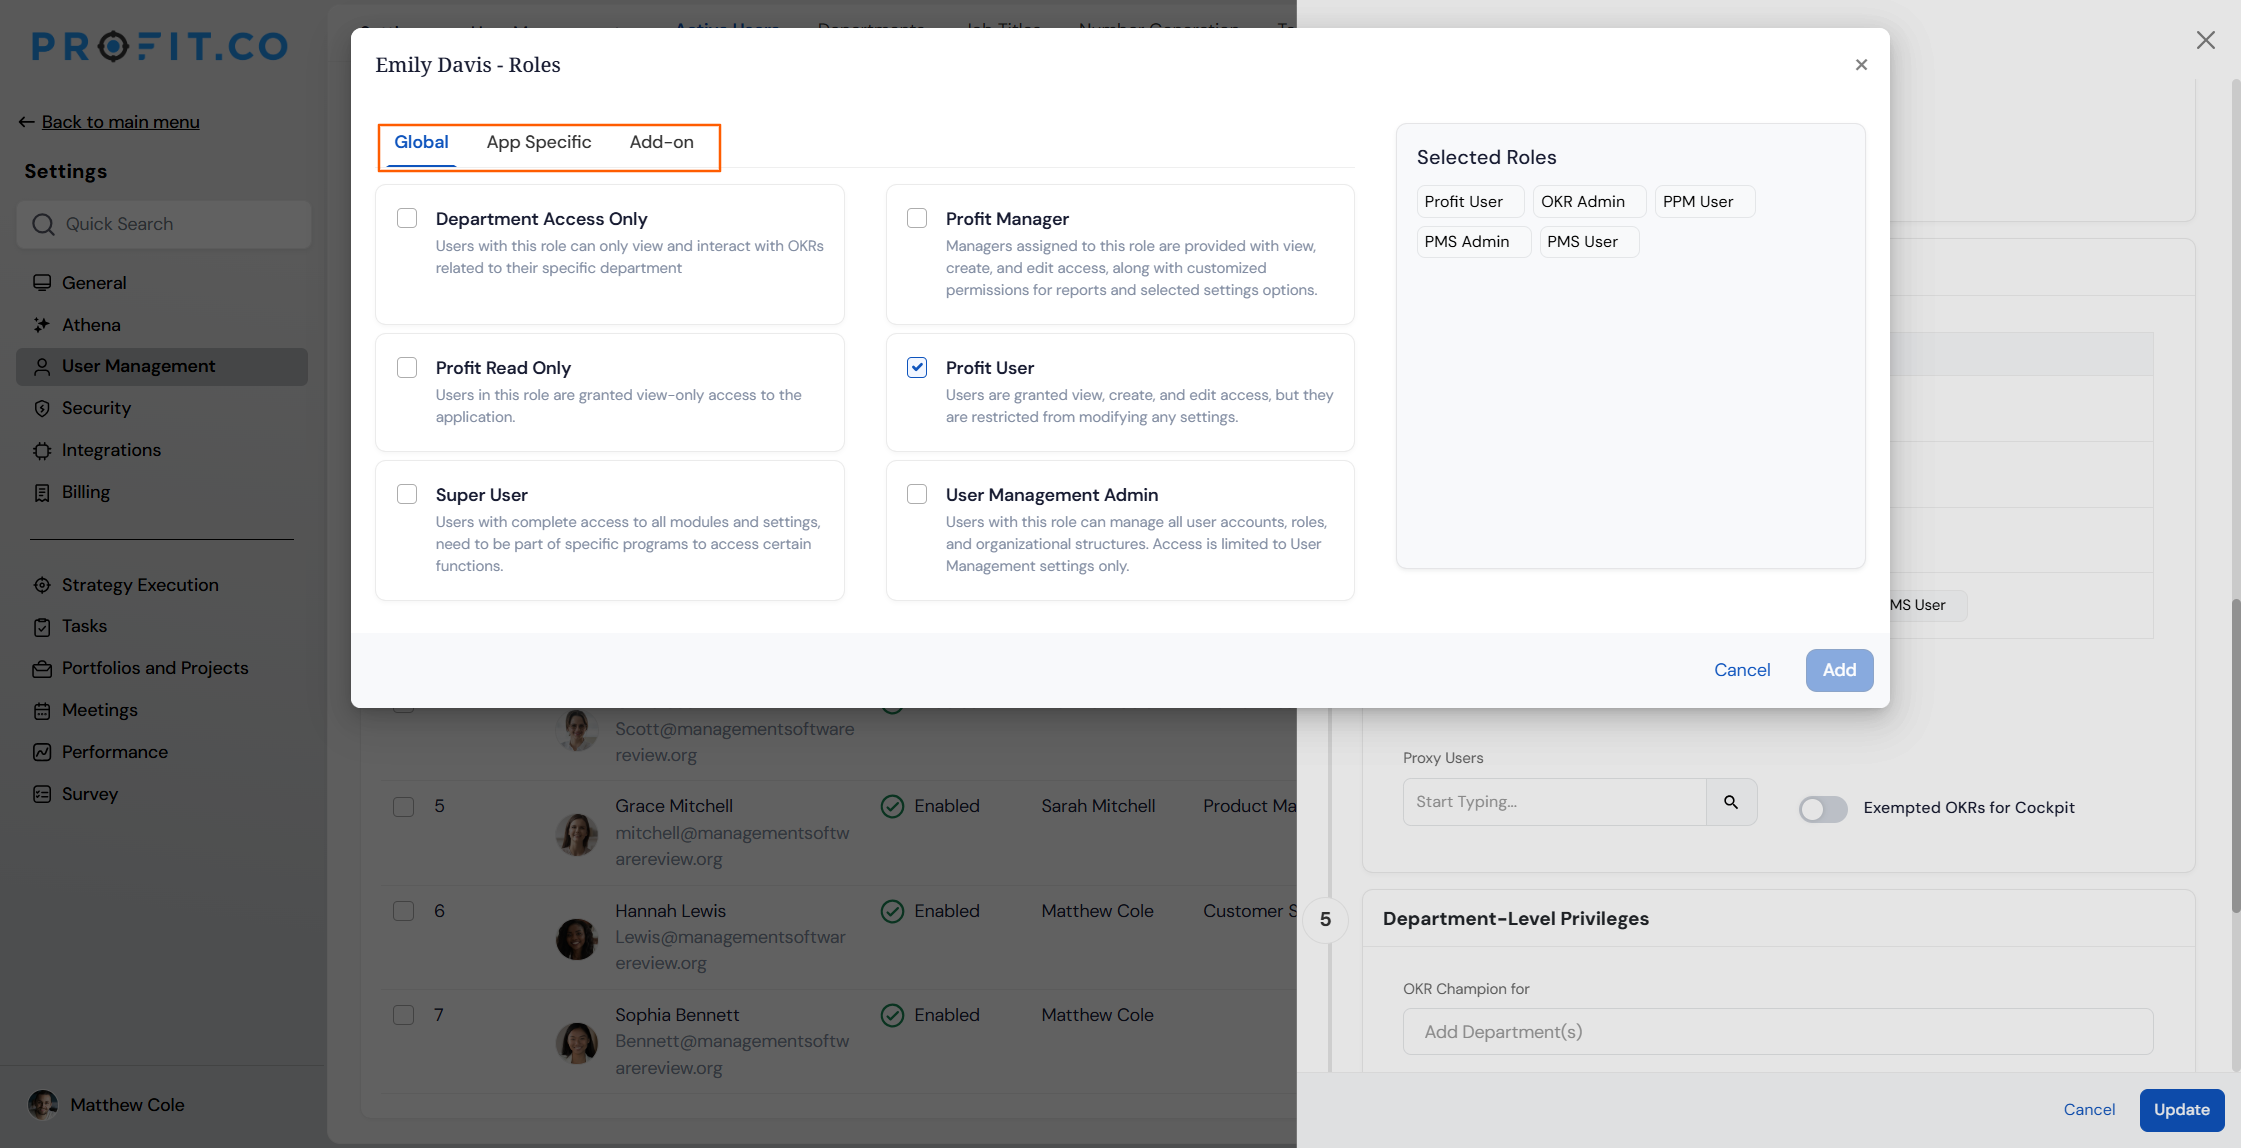Click the PMS Admin selected role chip
Image resolution: width=2241 pixels, height=1148 pixels.
click(x=1473, y=242)
